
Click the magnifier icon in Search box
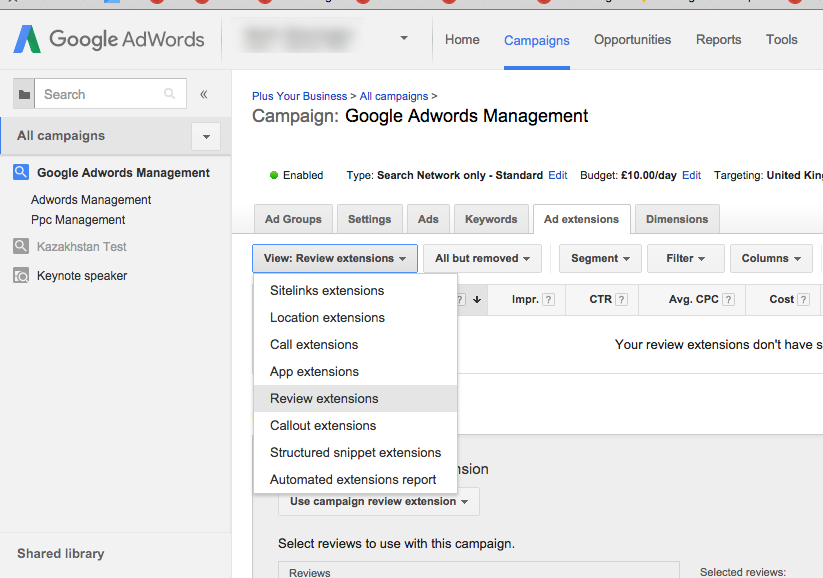coord(169,93)
